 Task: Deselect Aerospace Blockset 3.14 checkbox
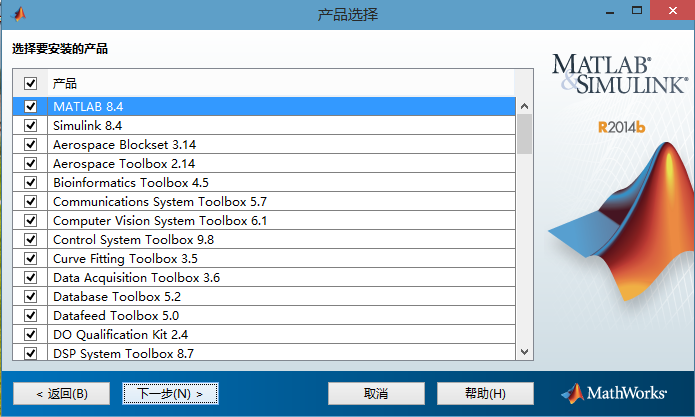30,144
